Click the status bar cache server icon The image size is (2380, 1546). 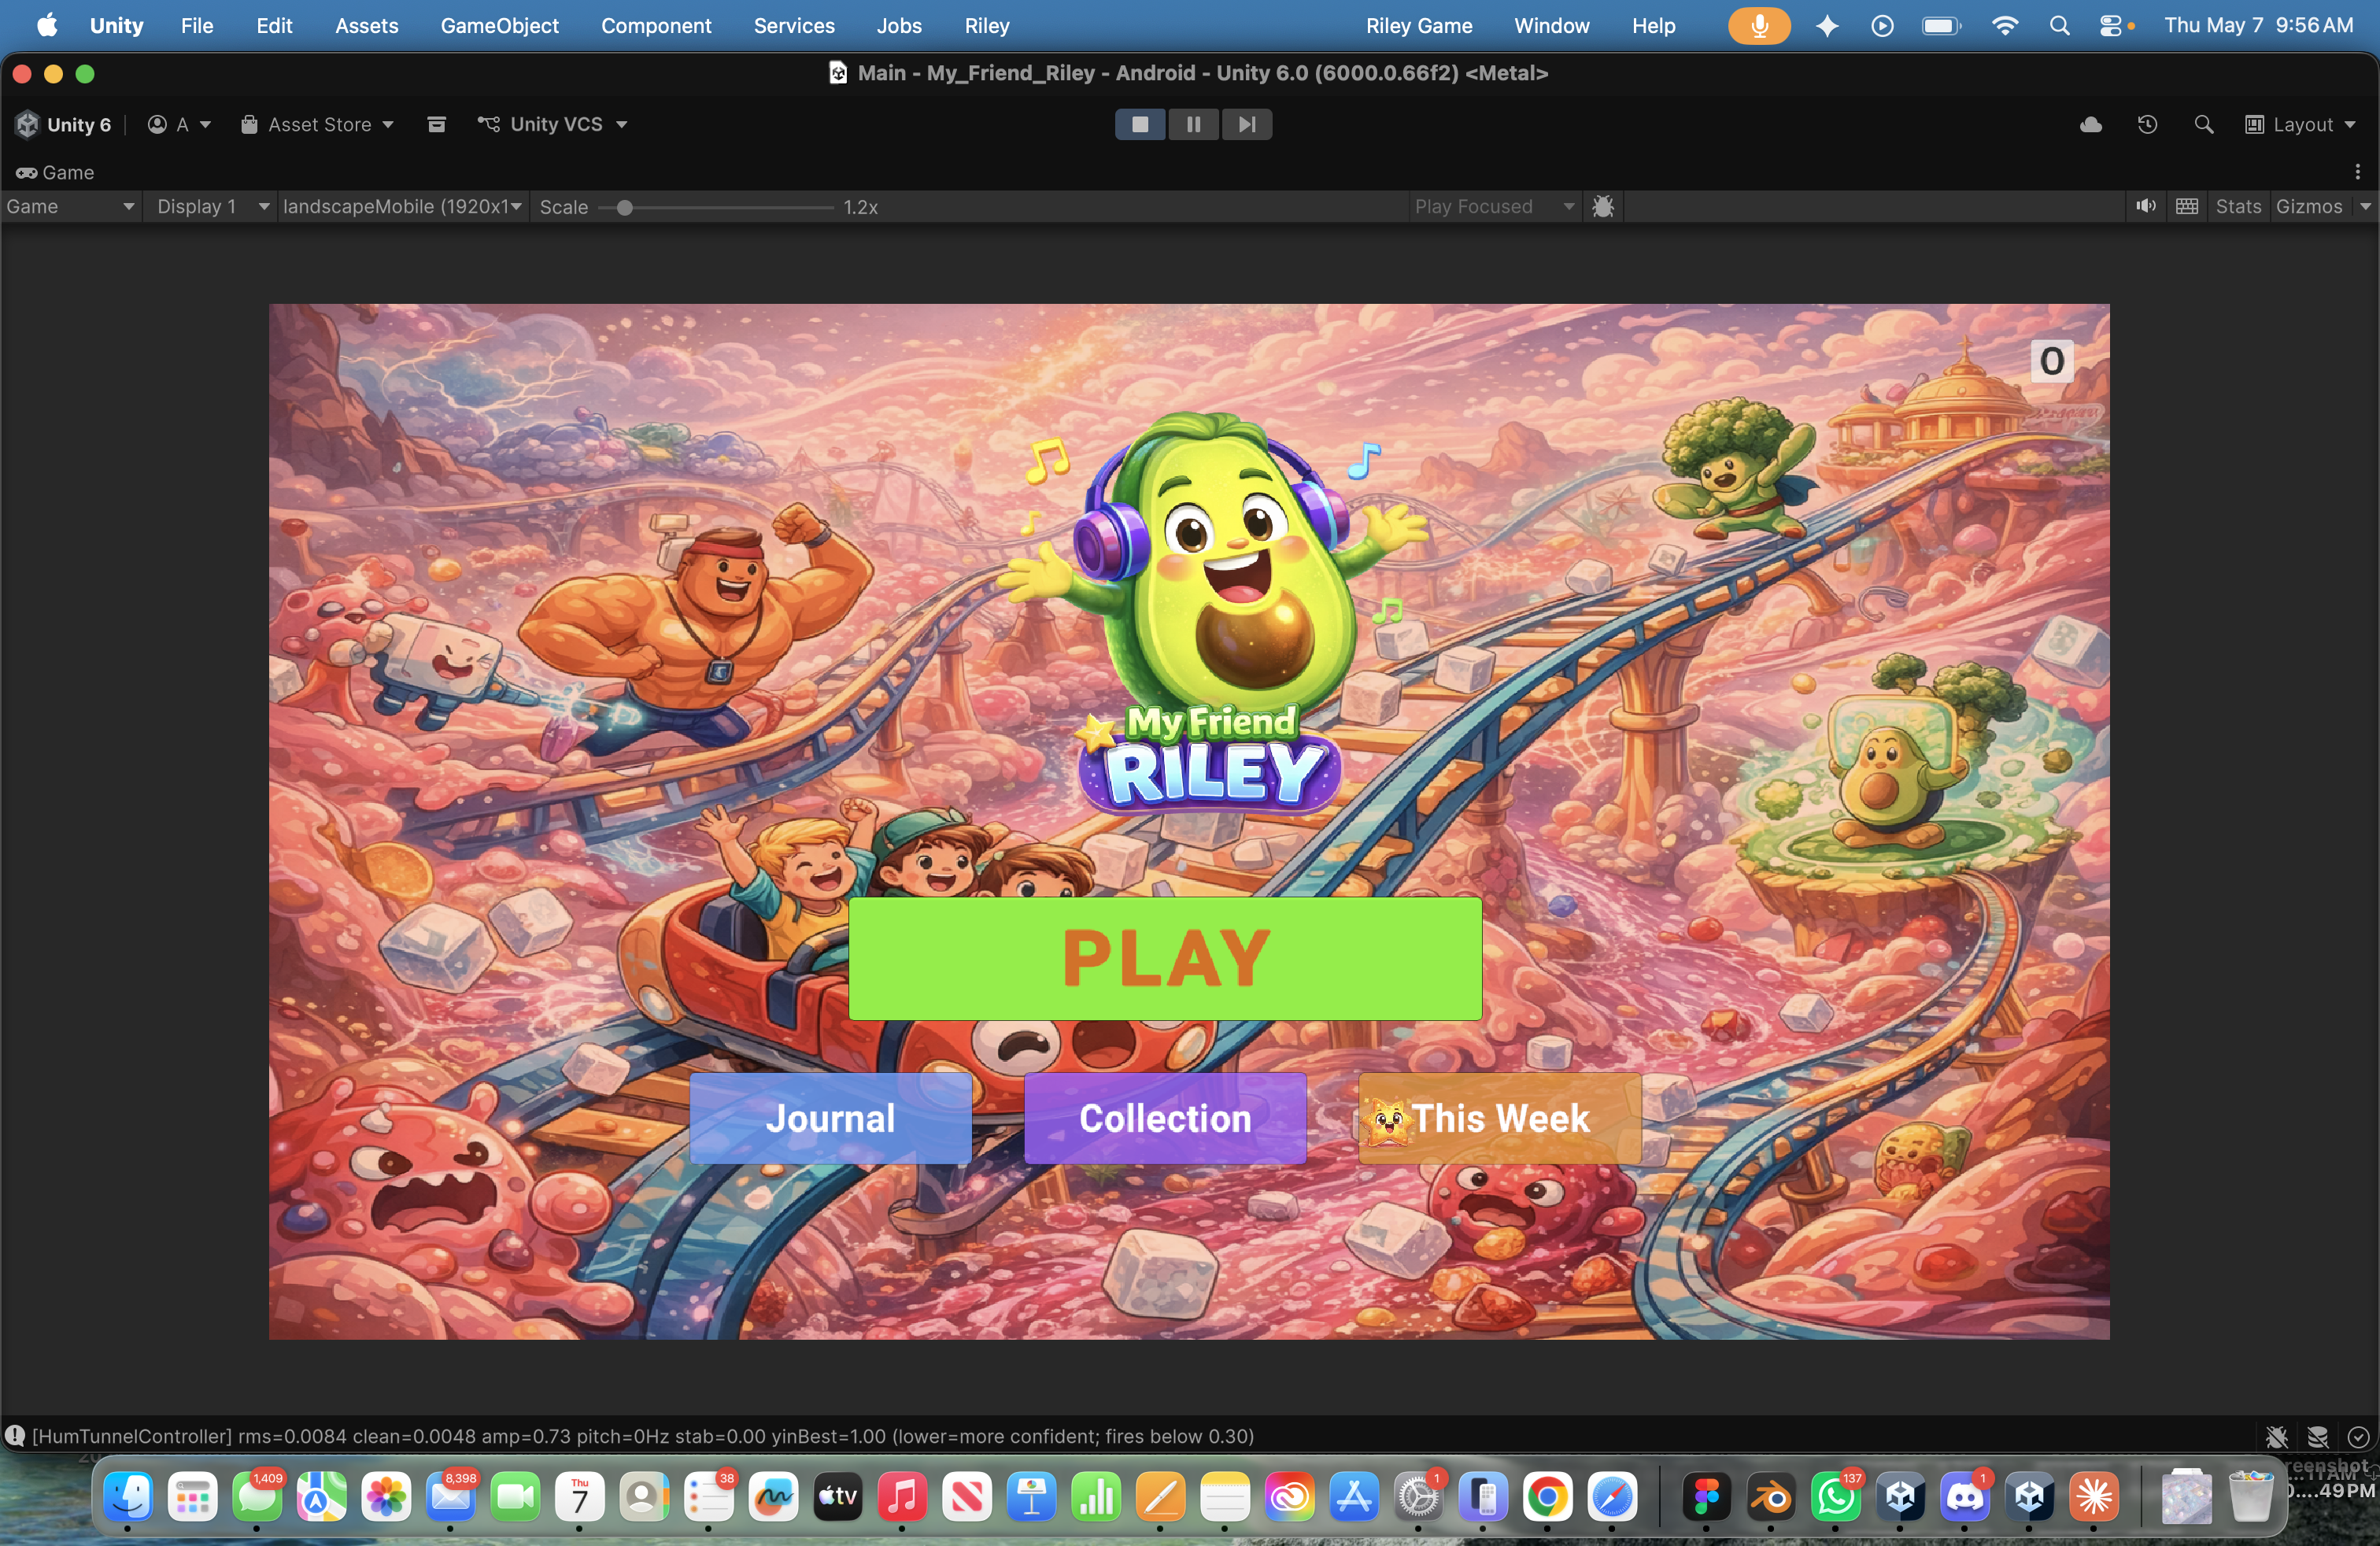pyautogui.click(x=2318, y=1437)
